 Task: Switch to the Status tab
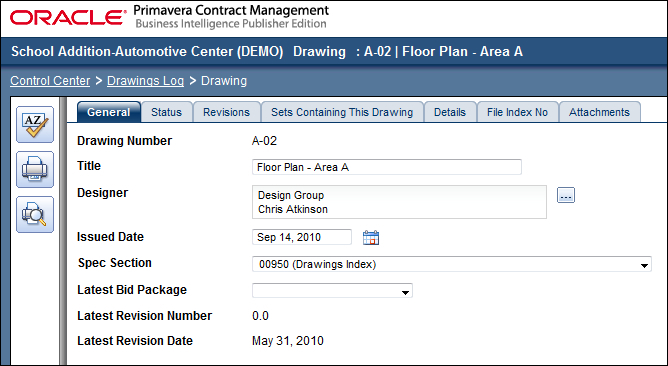167,112
